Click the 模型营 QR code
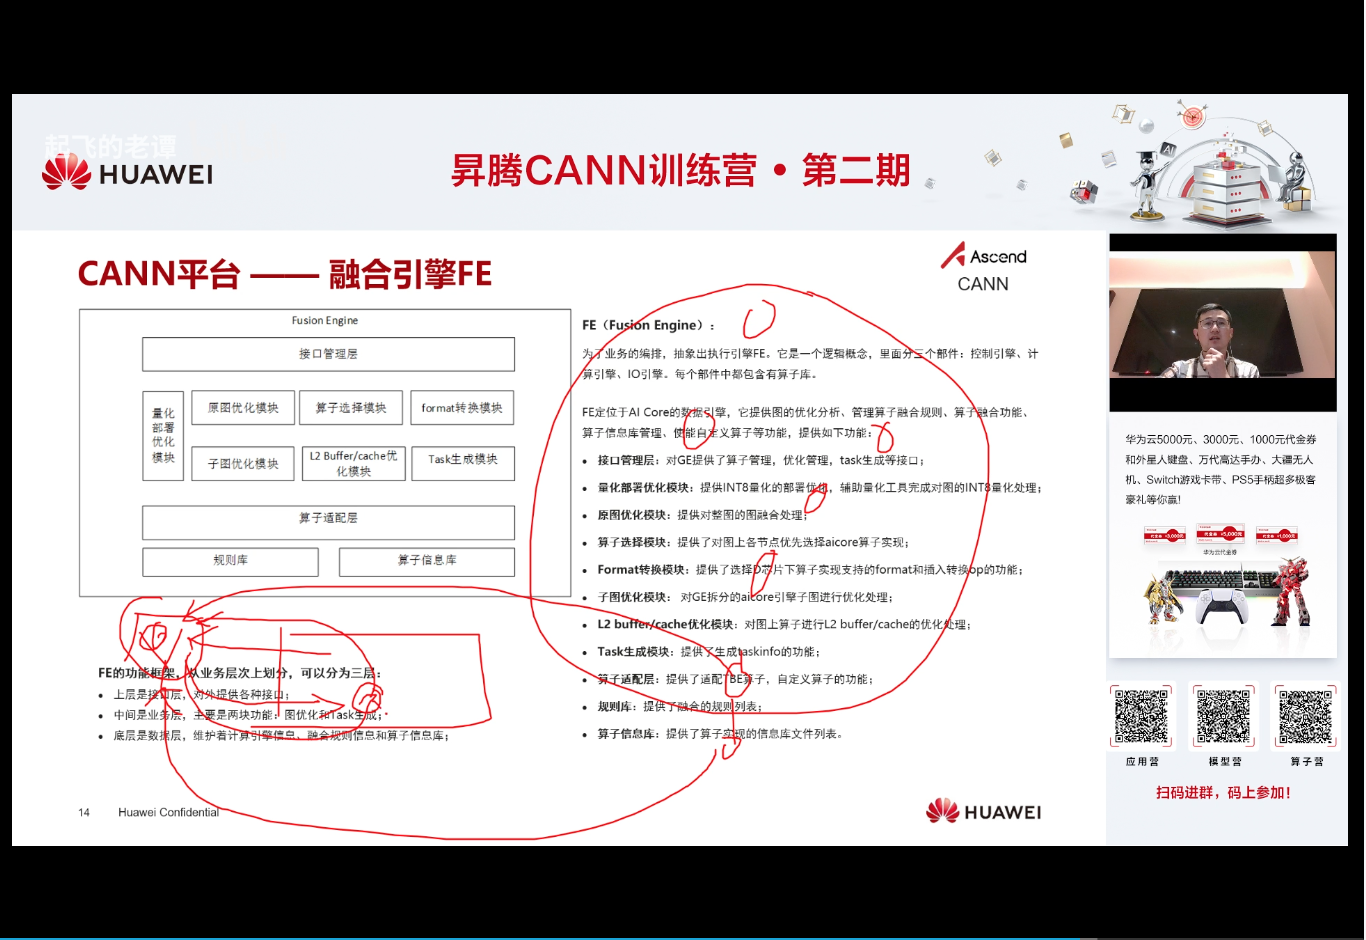Viewport: 1366px width, 940px height. click(1223, 716)
